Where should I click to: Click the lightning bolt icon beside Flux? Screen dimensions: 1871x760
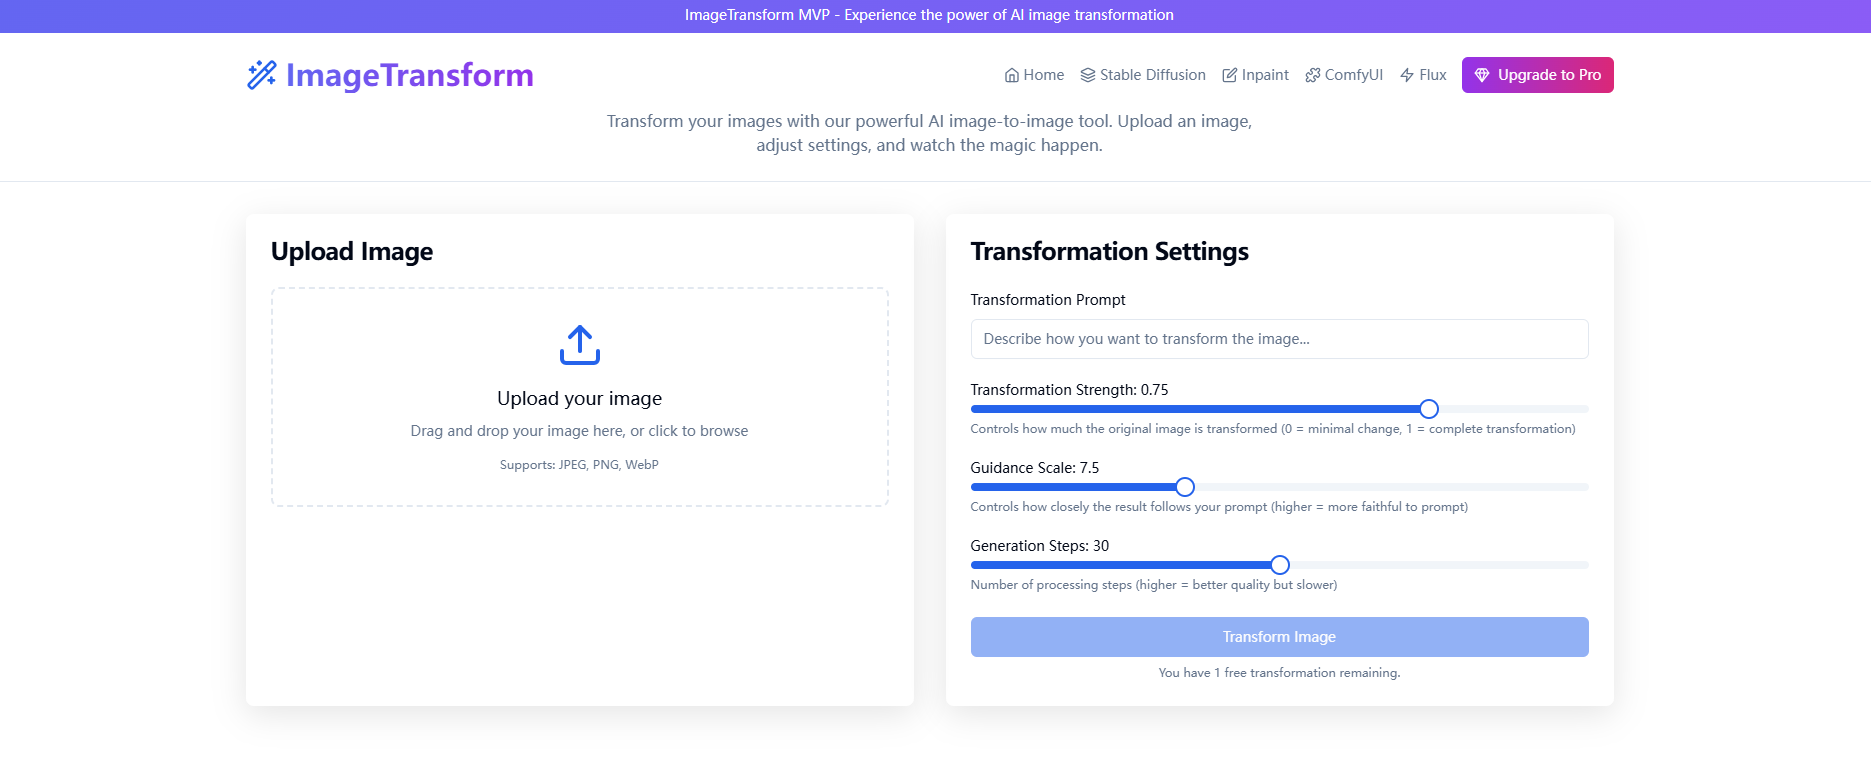(1407, 75)
